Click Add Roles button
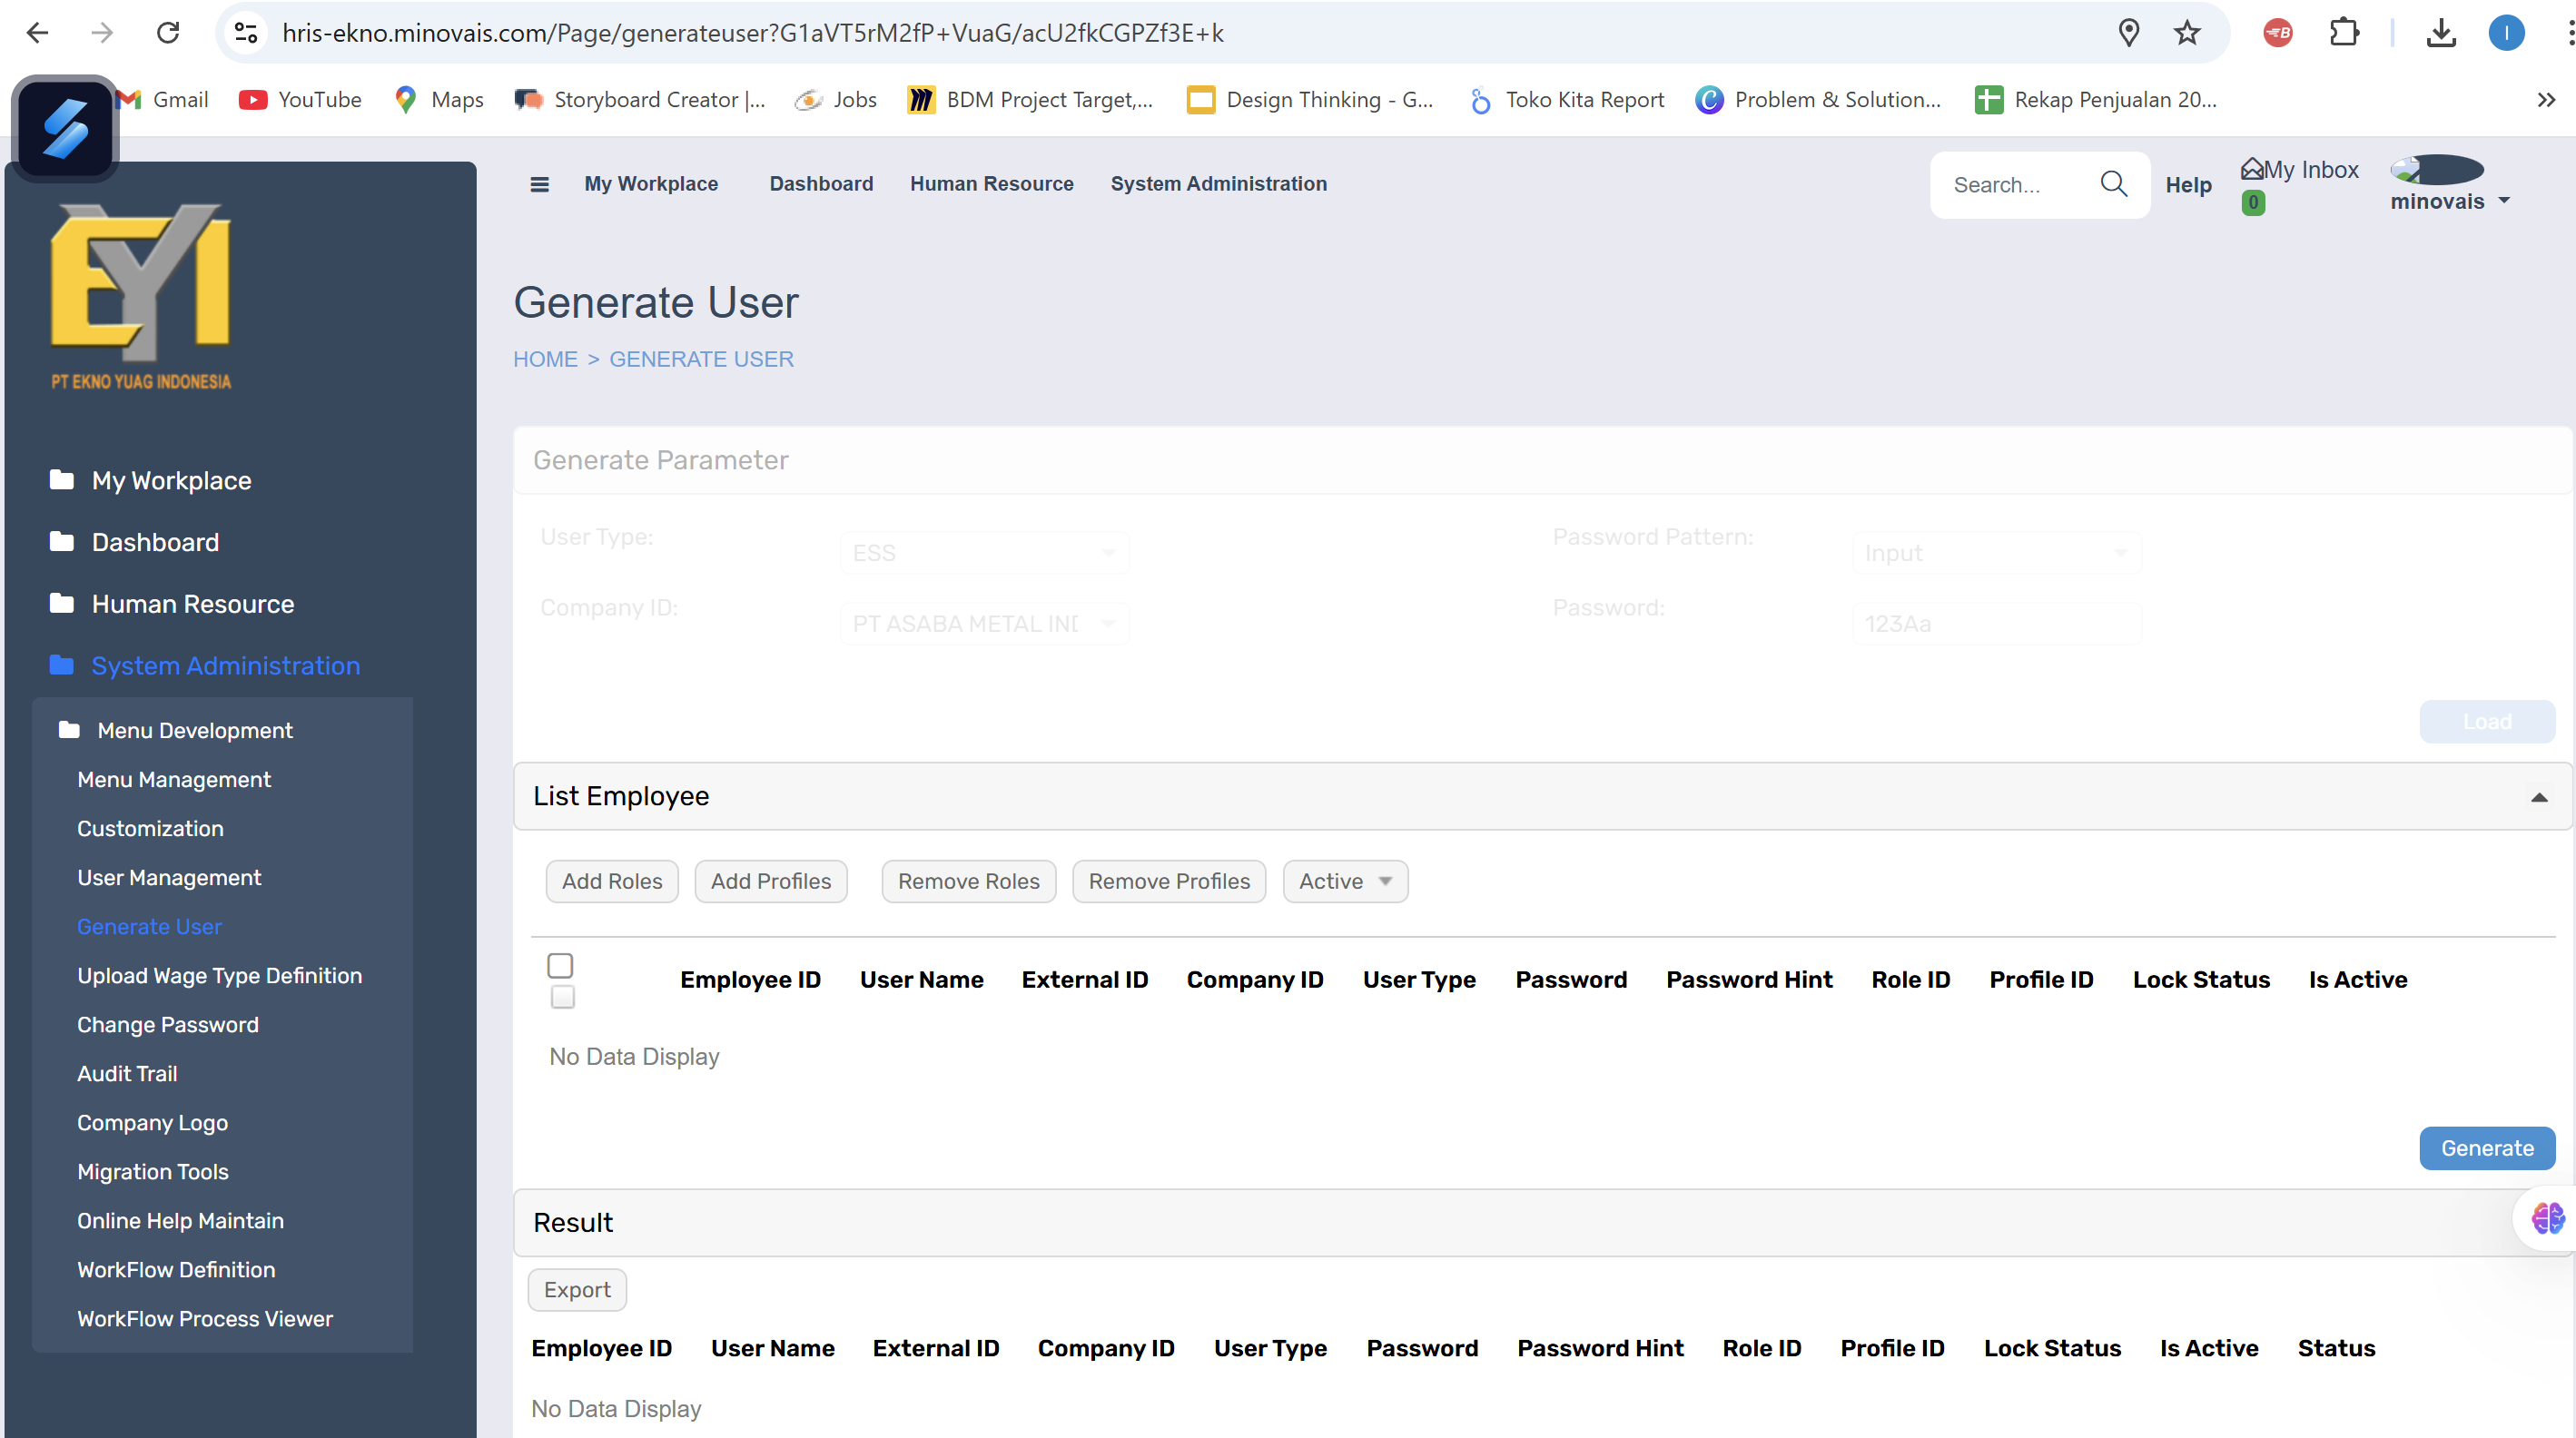 [x=612, y=881]
